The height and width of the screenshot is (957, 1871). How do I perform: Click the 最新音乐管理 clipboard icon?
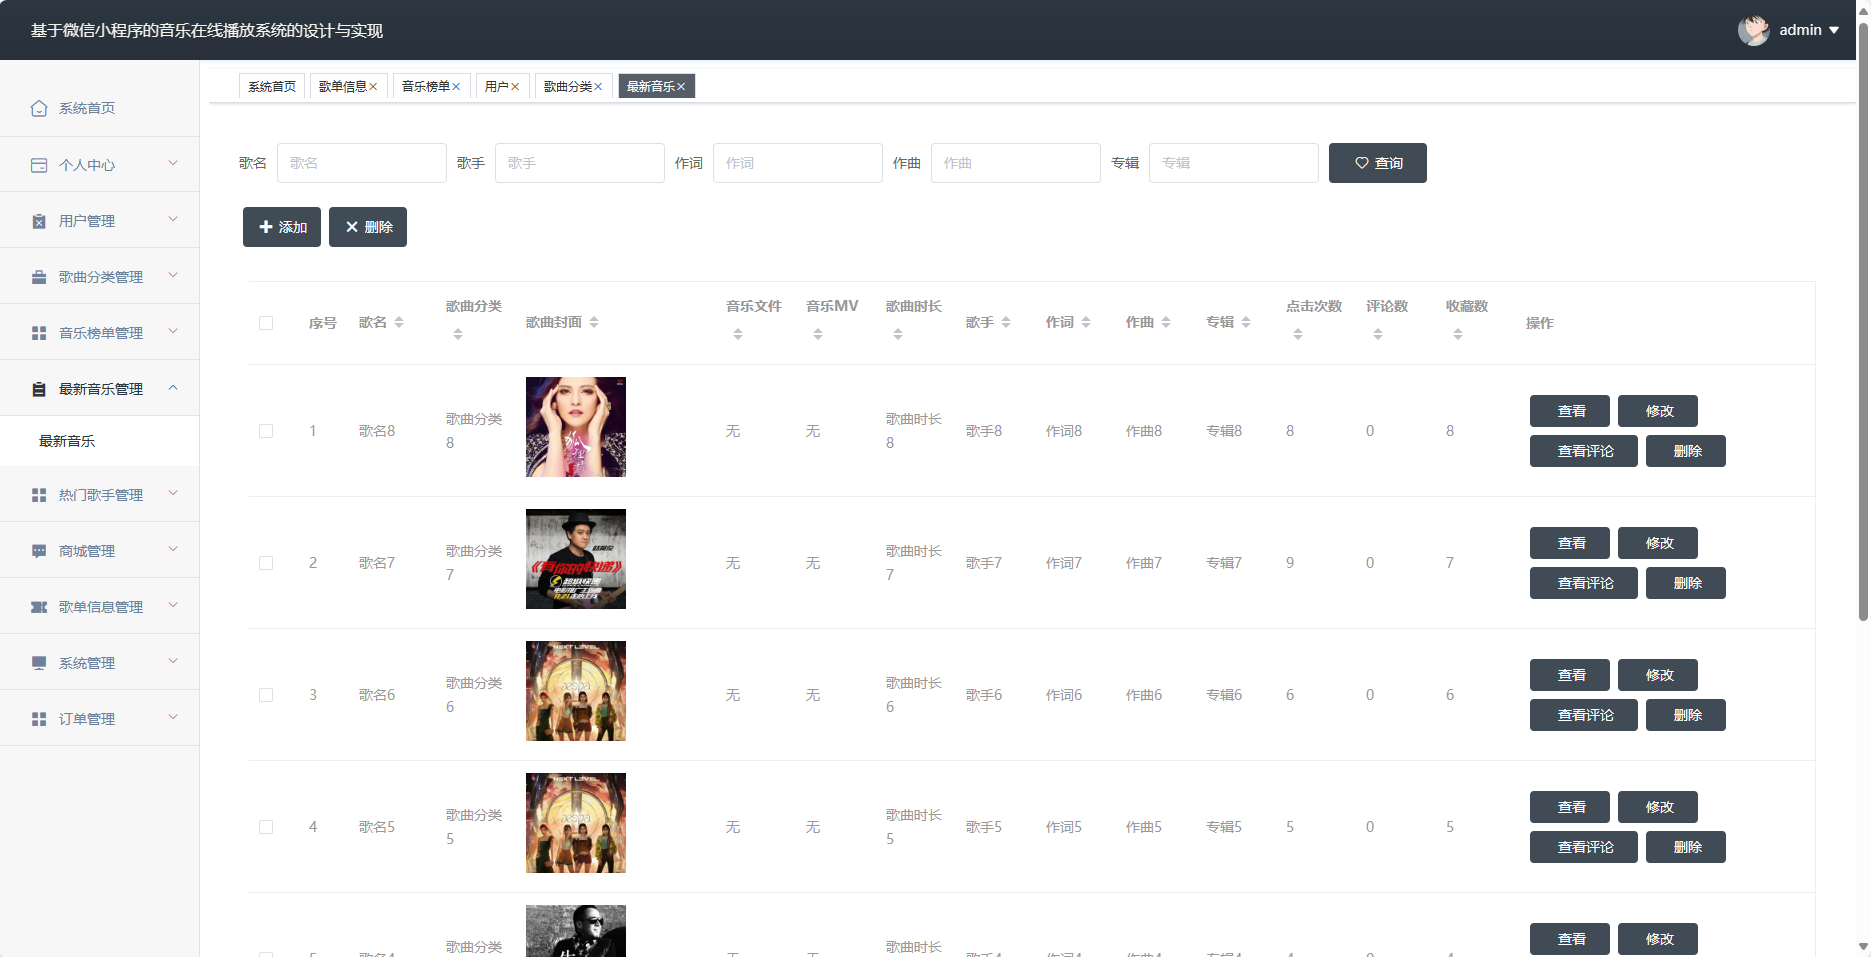39,389
